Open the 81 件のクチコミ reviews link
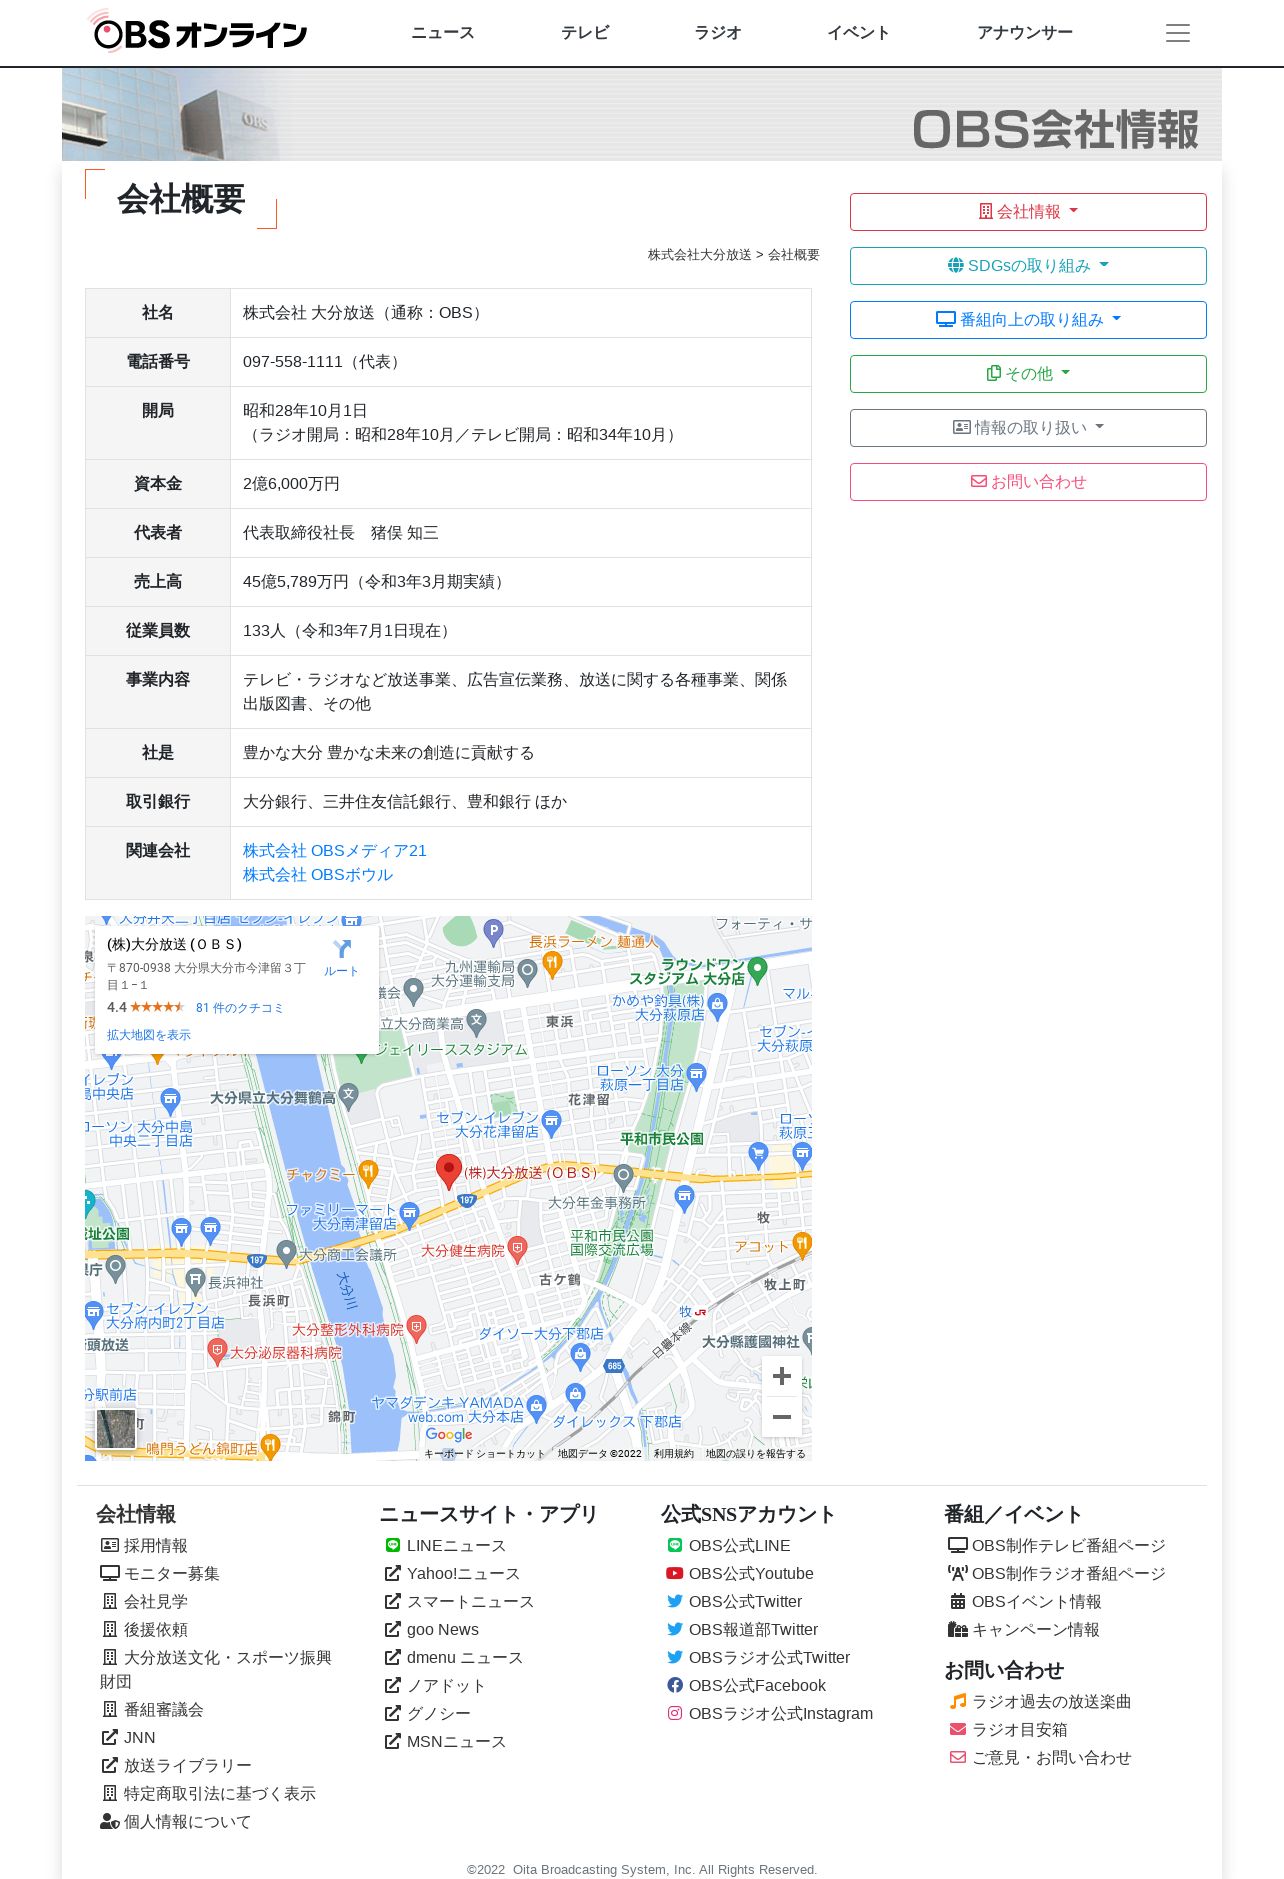Viewport: 1284px width, 1879px height. pyautogui.click(x=240, y=1008)
